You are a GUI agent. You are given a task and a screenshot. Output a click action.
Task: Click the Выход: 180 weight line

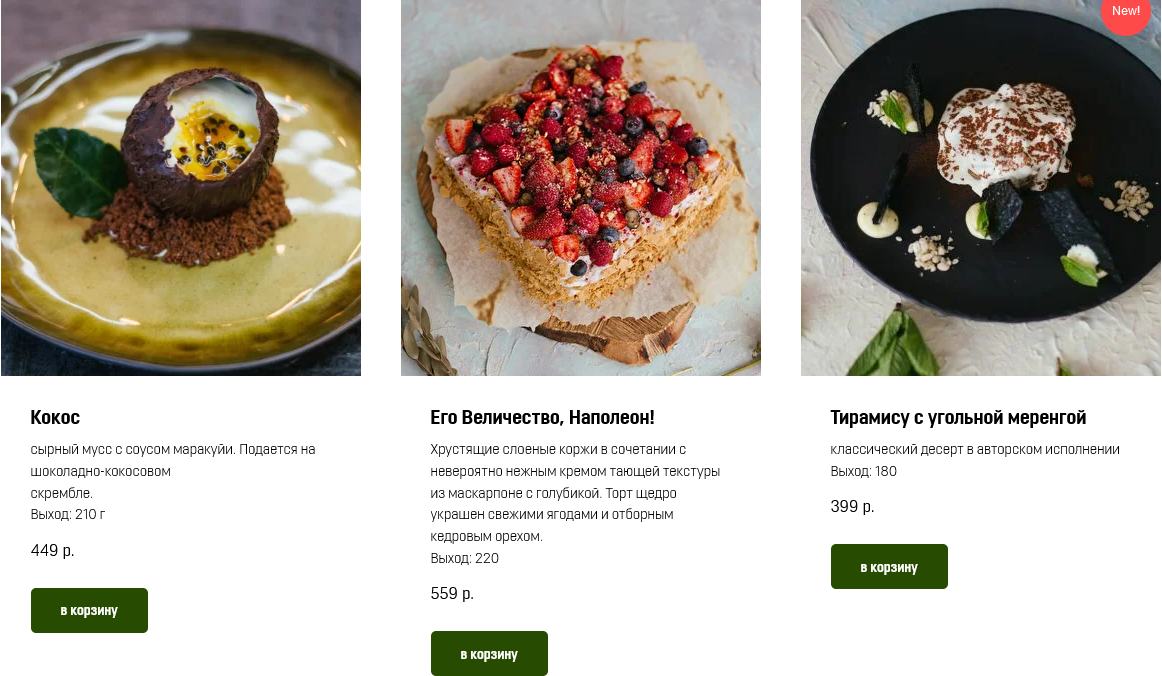coord(863,471)
